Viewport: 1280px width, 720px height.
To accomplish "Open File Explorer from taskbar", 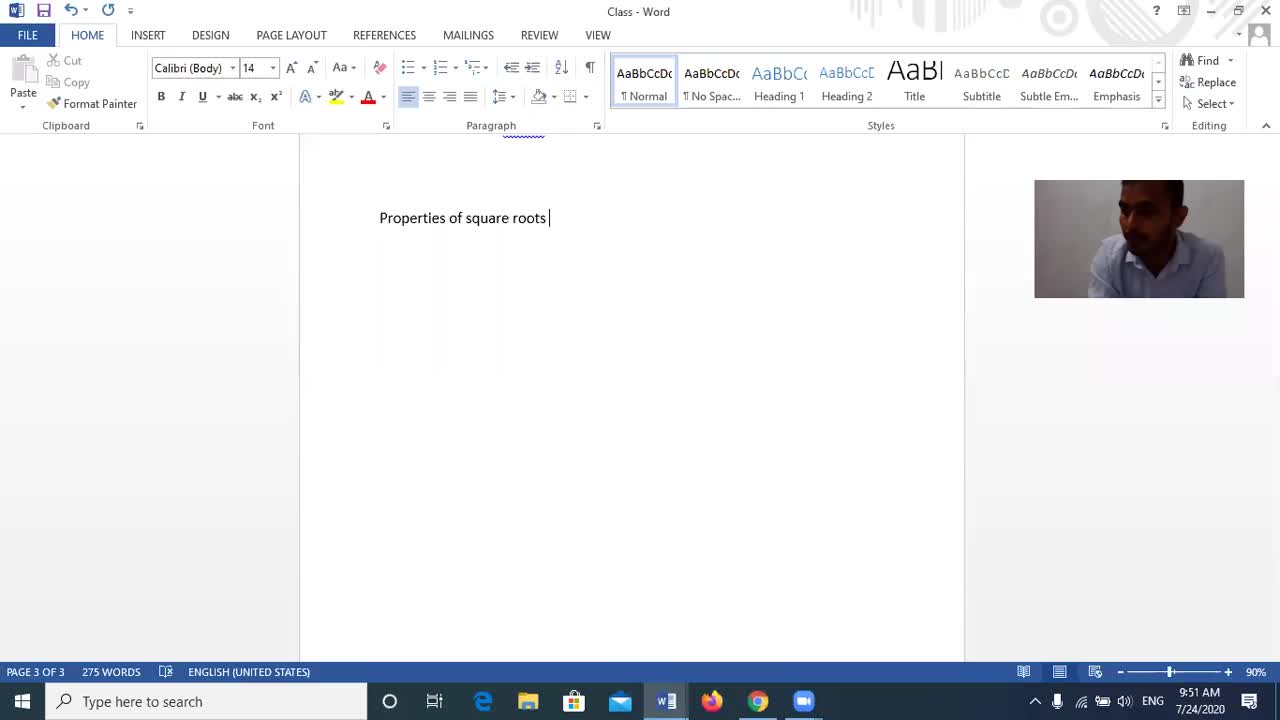I will (528, 701).
